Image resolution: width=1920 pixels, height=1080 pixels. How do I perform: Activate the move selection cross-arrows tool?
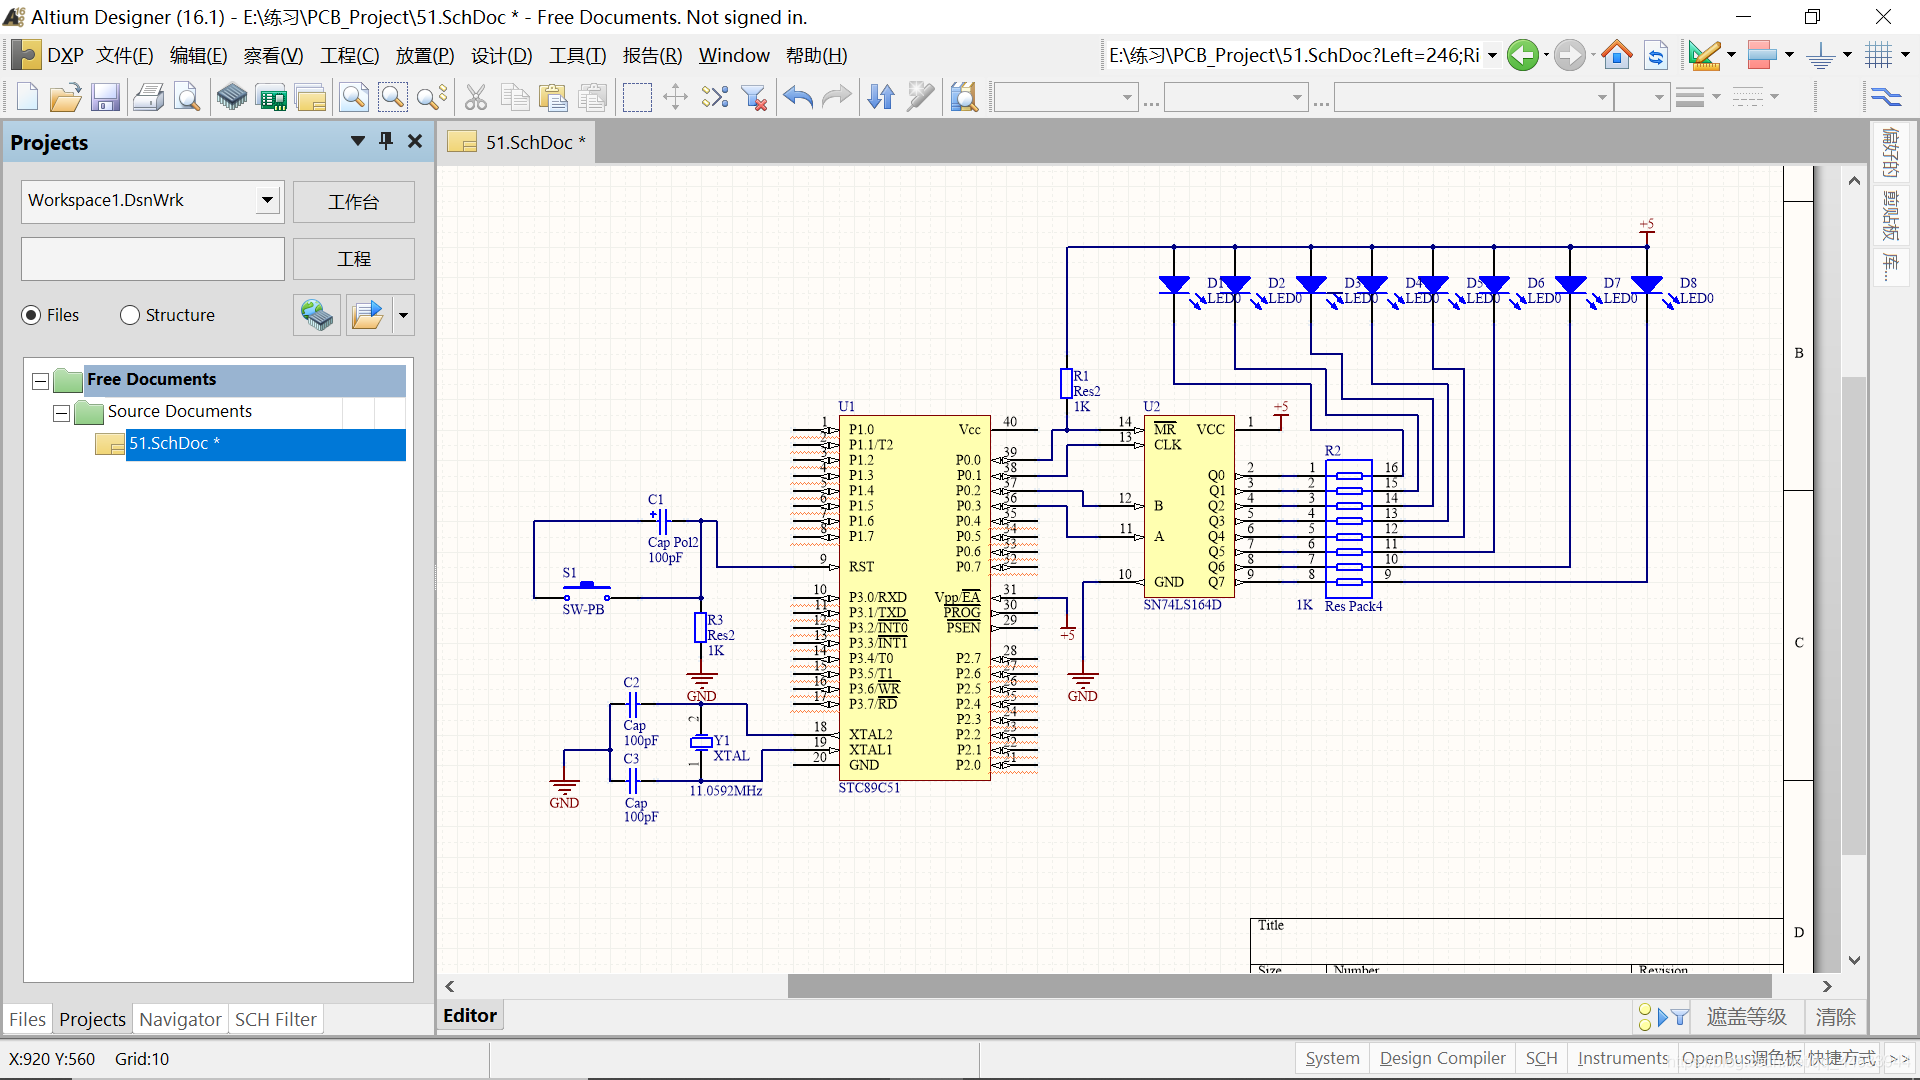(x=676, y=97)
